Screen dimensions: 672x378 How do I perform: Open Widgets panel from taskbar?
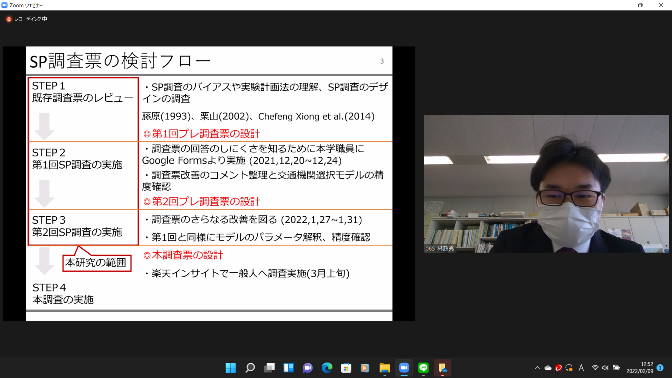[288, 368]
